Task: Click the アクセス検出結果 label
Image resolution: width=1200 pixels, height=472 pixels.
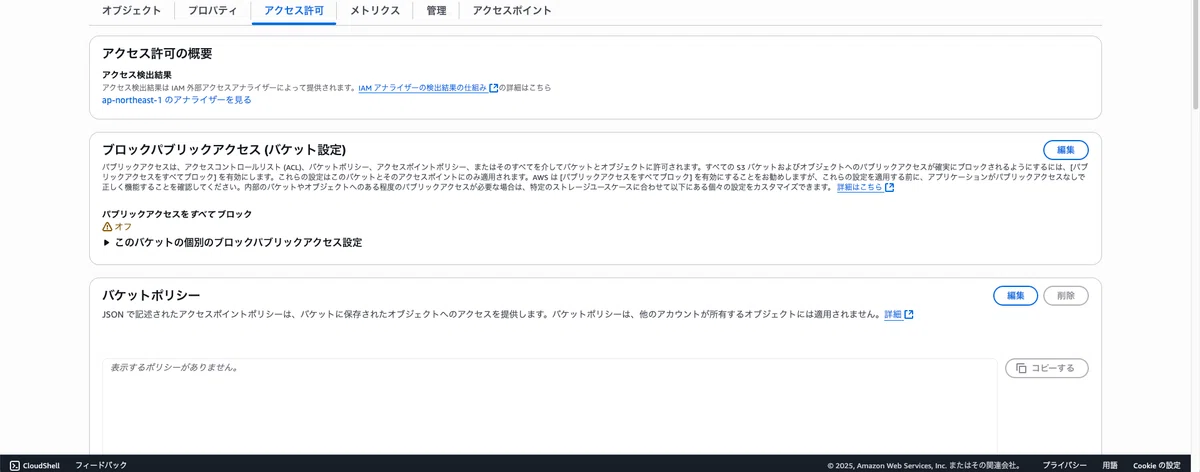Action: tap(137, 75)
